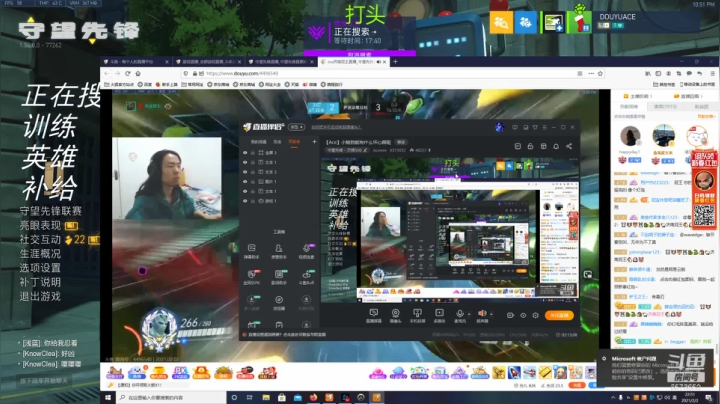Open the Windows Start menu

[108, 398]
